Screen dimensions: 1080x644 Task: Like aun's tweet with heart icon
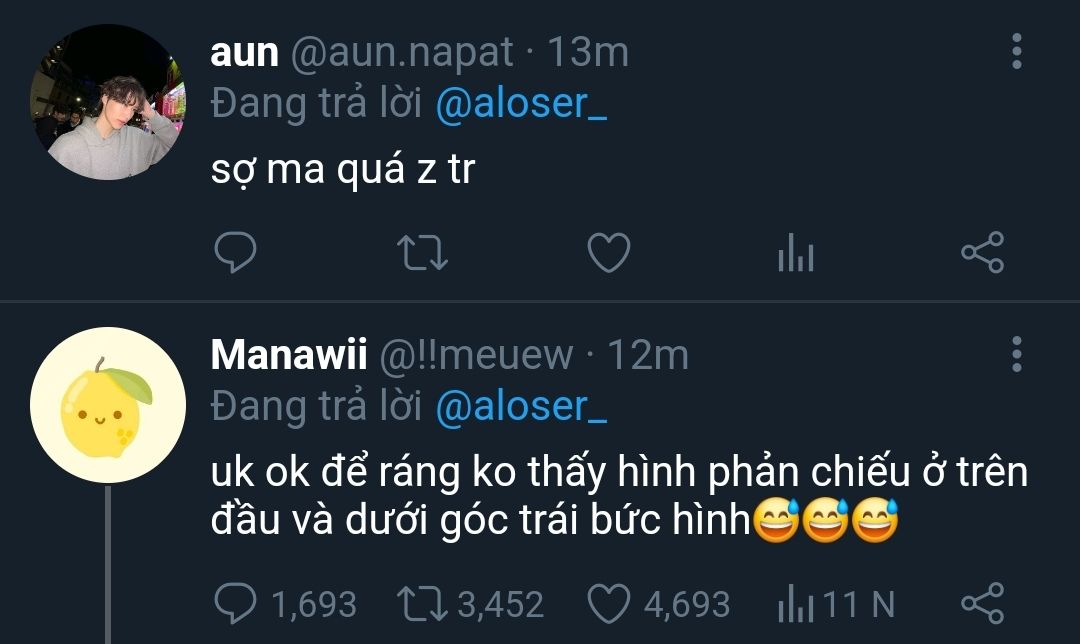point(607,253)
